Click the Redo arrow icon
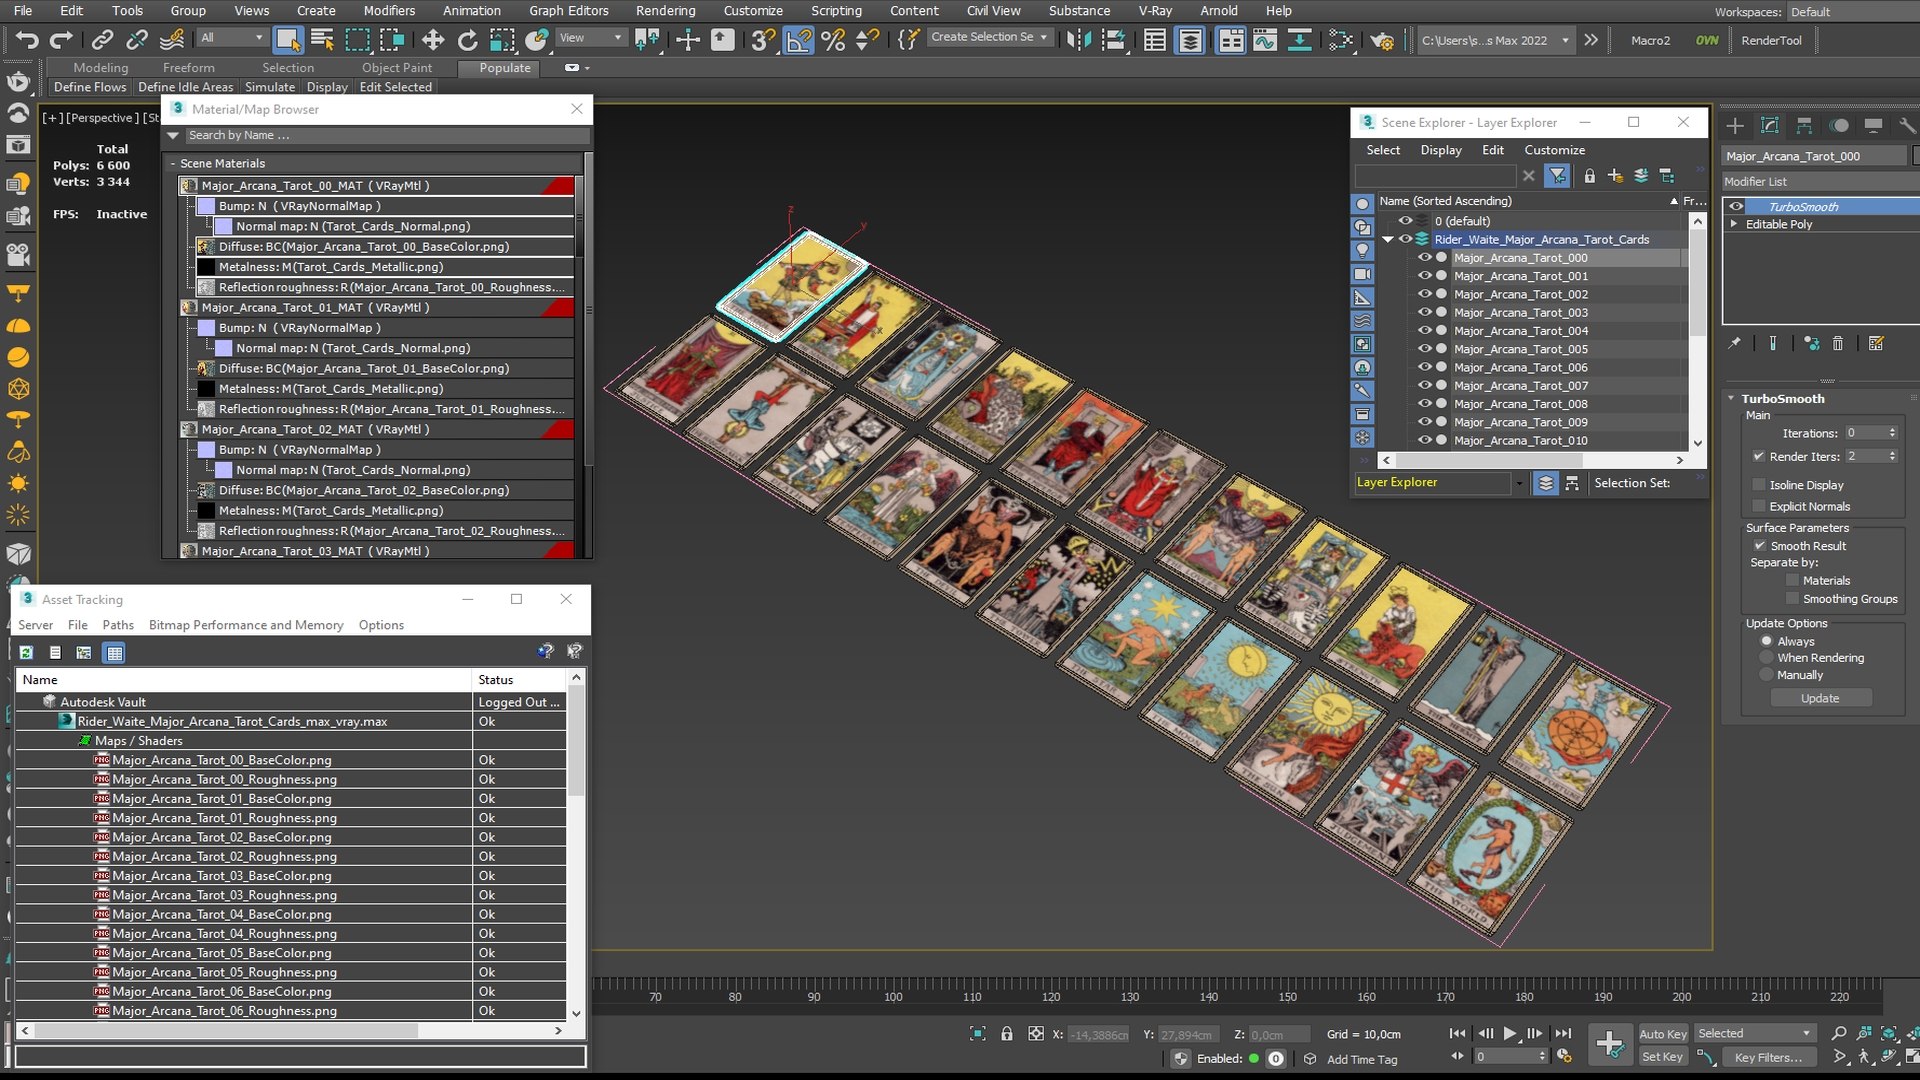 (61, 40)
